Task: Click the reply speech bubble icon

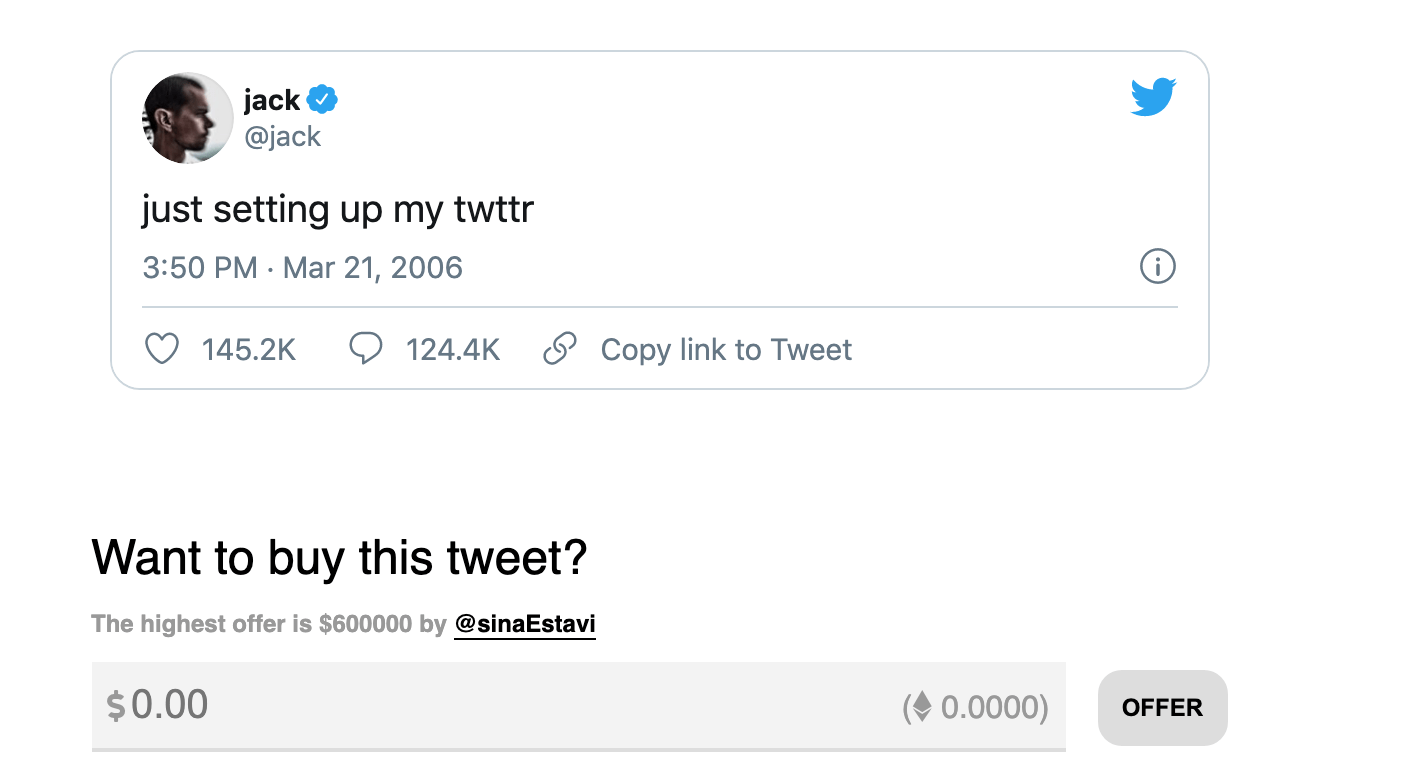Action: [x=366, y=349]
